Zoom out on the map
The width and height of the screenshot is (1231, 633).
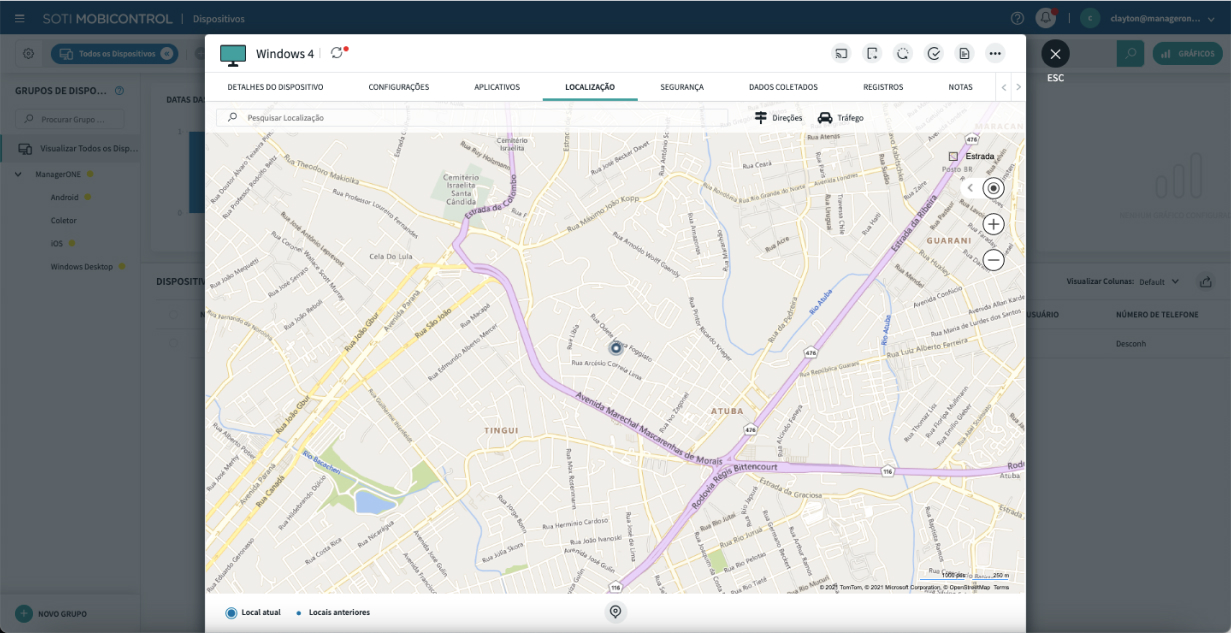click(x=993, y=260)
